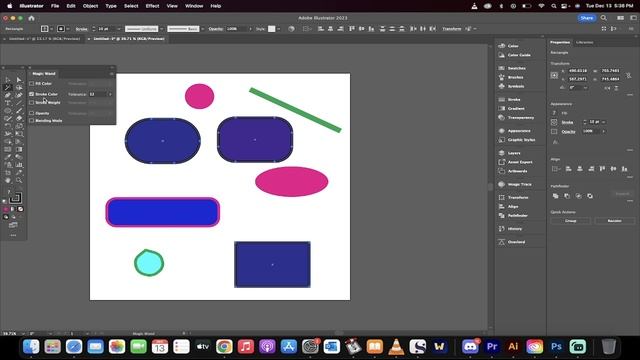This screenshot has height=360, width=640.
Task: Click the X position field in Transform
Action: (x=578, y=71)
